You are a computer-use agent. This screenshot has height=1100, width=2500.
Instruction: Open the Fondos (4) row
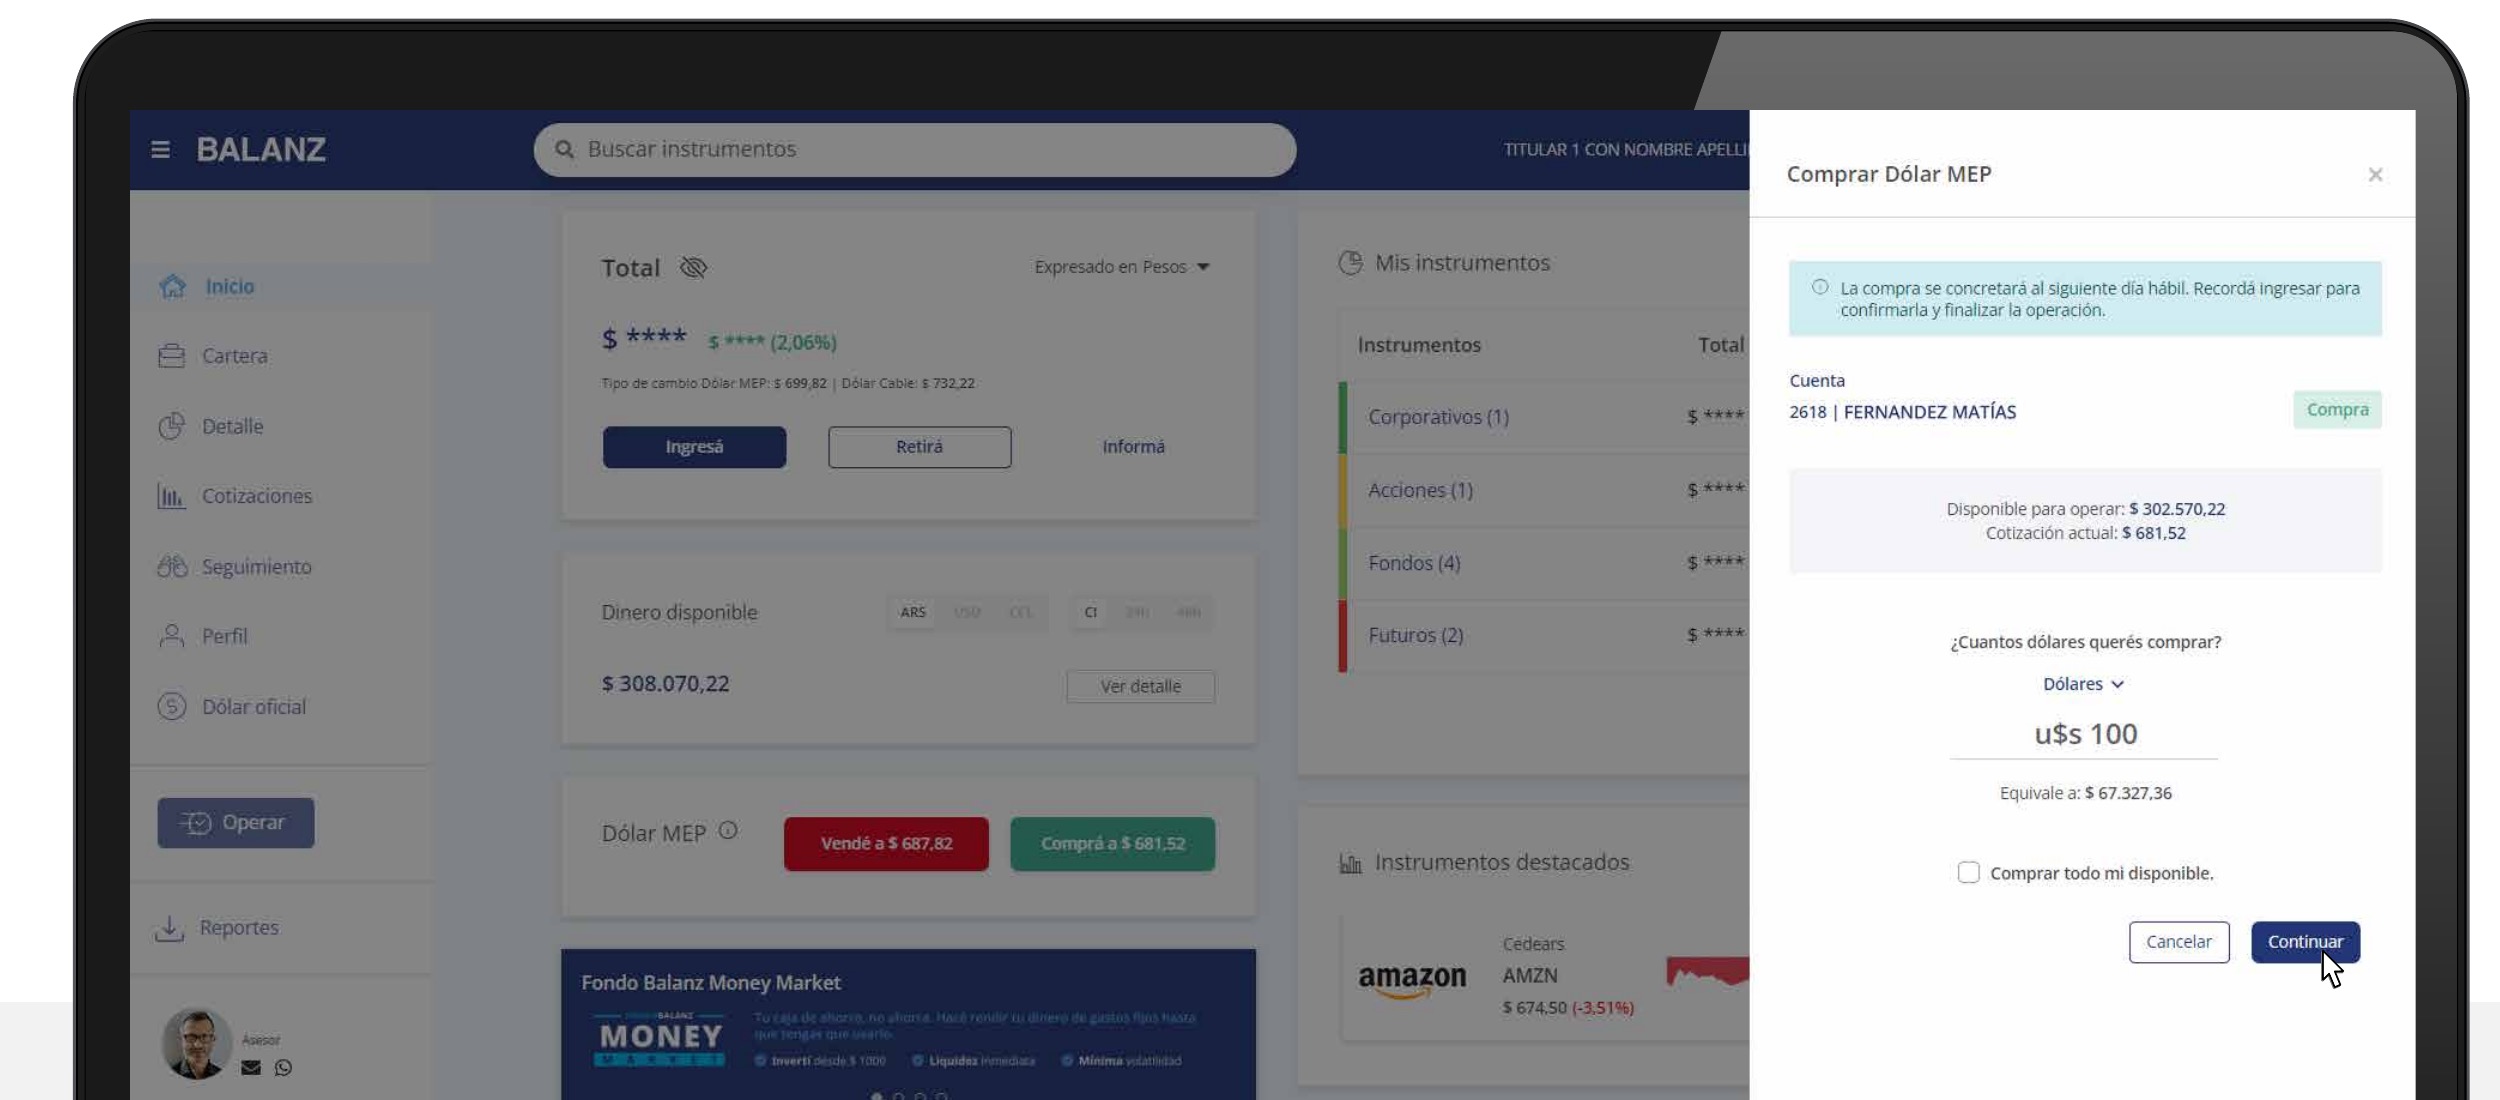click(1544, 563)
